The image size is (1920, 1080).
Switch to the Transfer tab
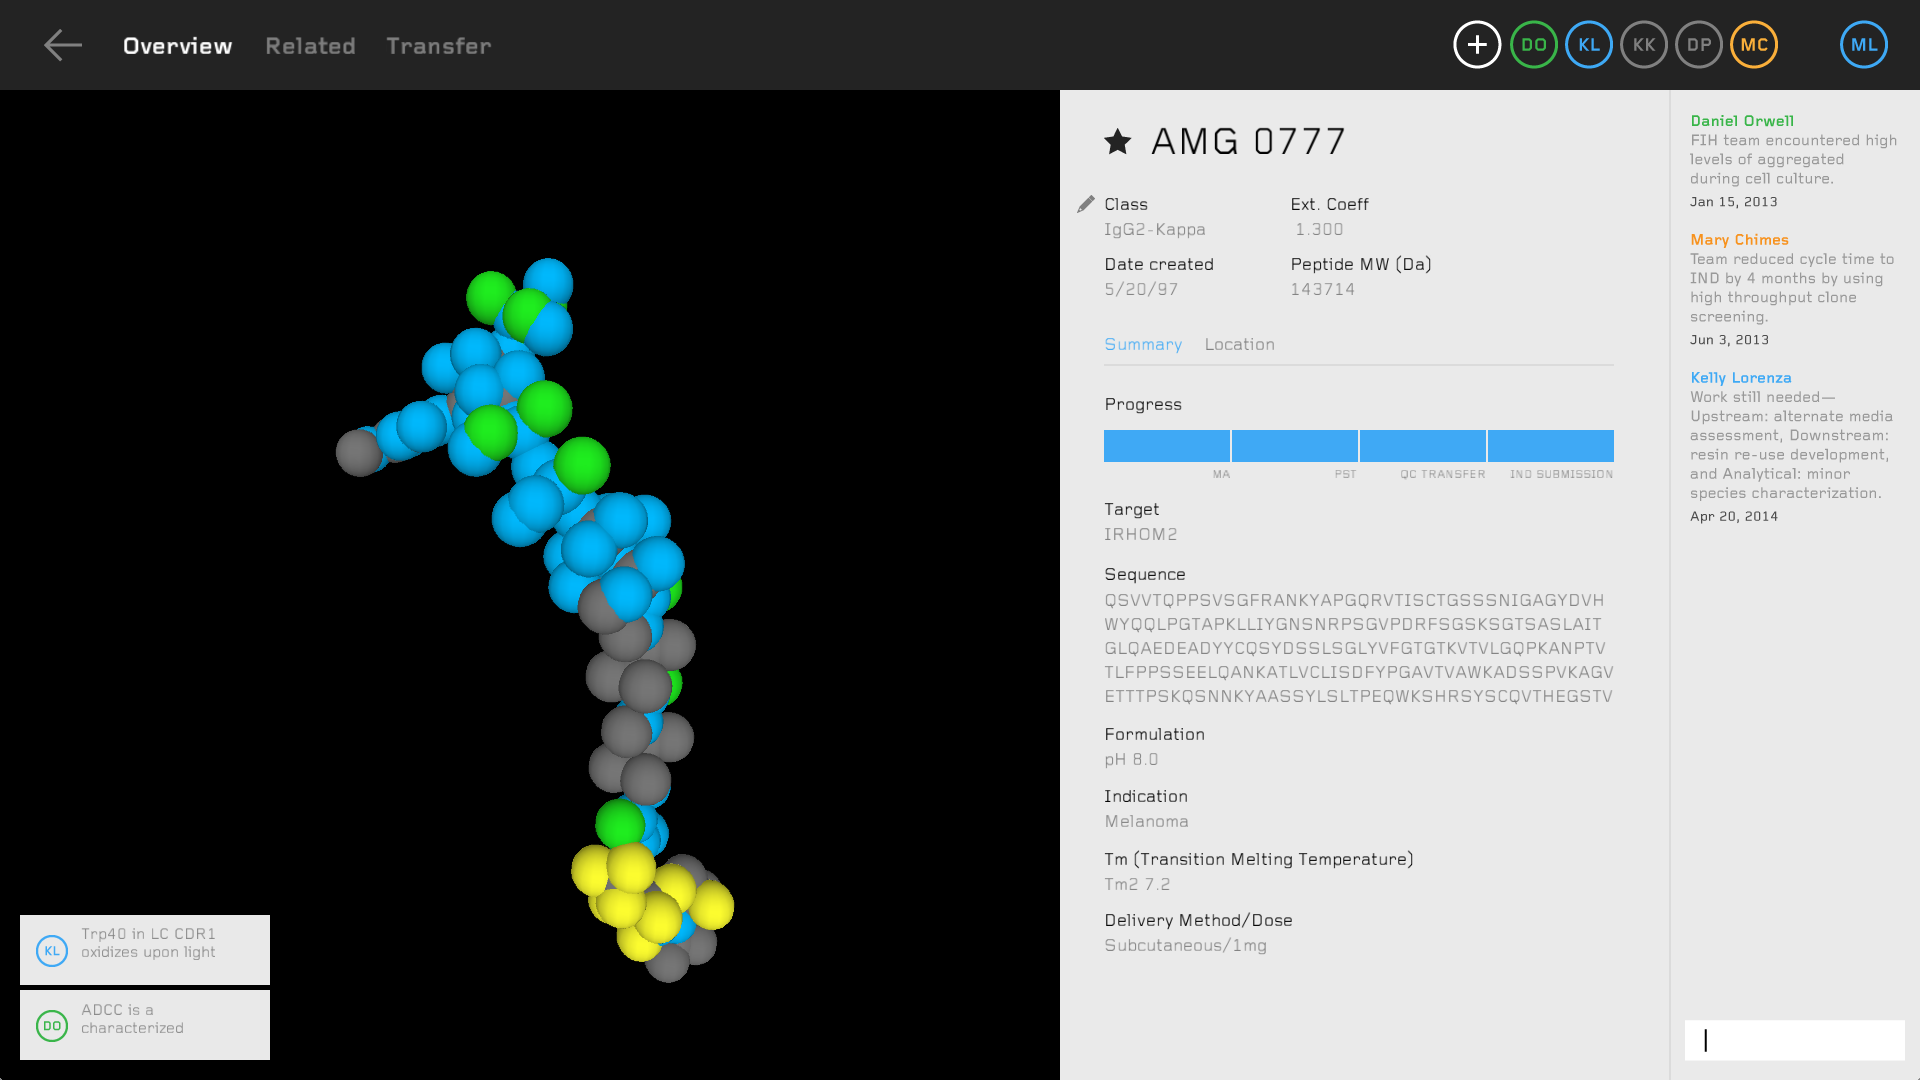[438, 46]
